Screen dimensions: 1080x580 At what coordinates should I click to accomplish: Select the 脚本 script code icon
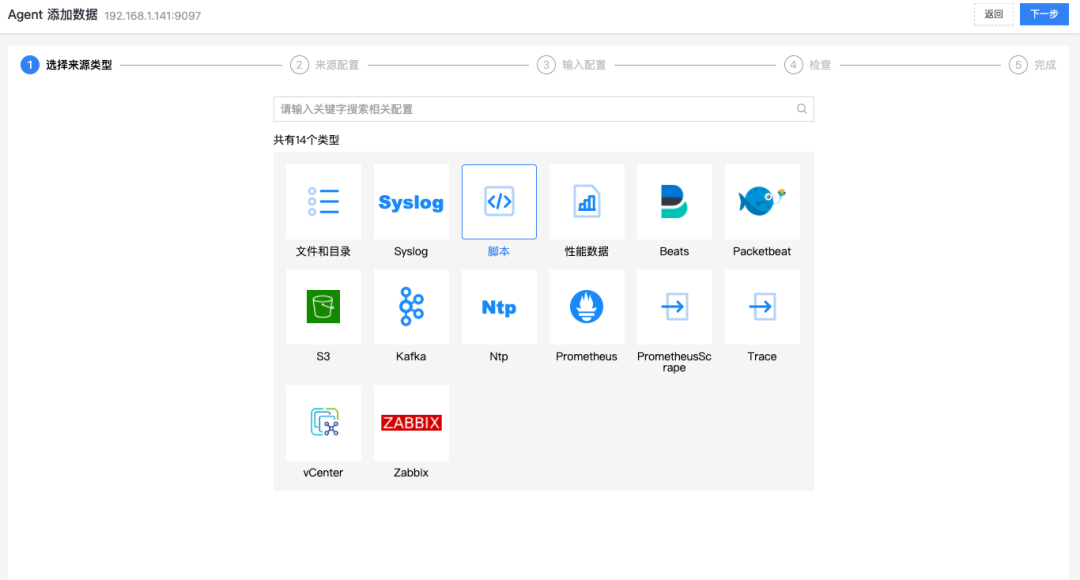pos(499,202)
